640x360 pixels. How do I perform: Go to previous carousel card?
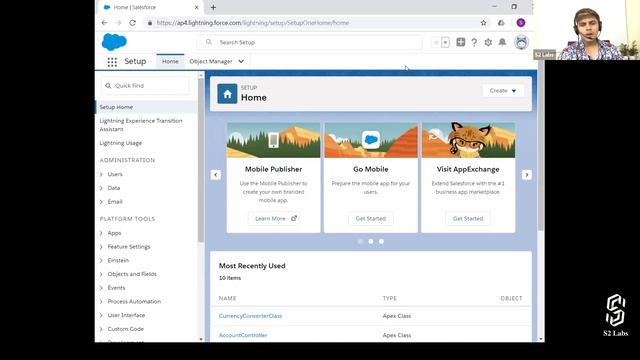click(216, 175)
